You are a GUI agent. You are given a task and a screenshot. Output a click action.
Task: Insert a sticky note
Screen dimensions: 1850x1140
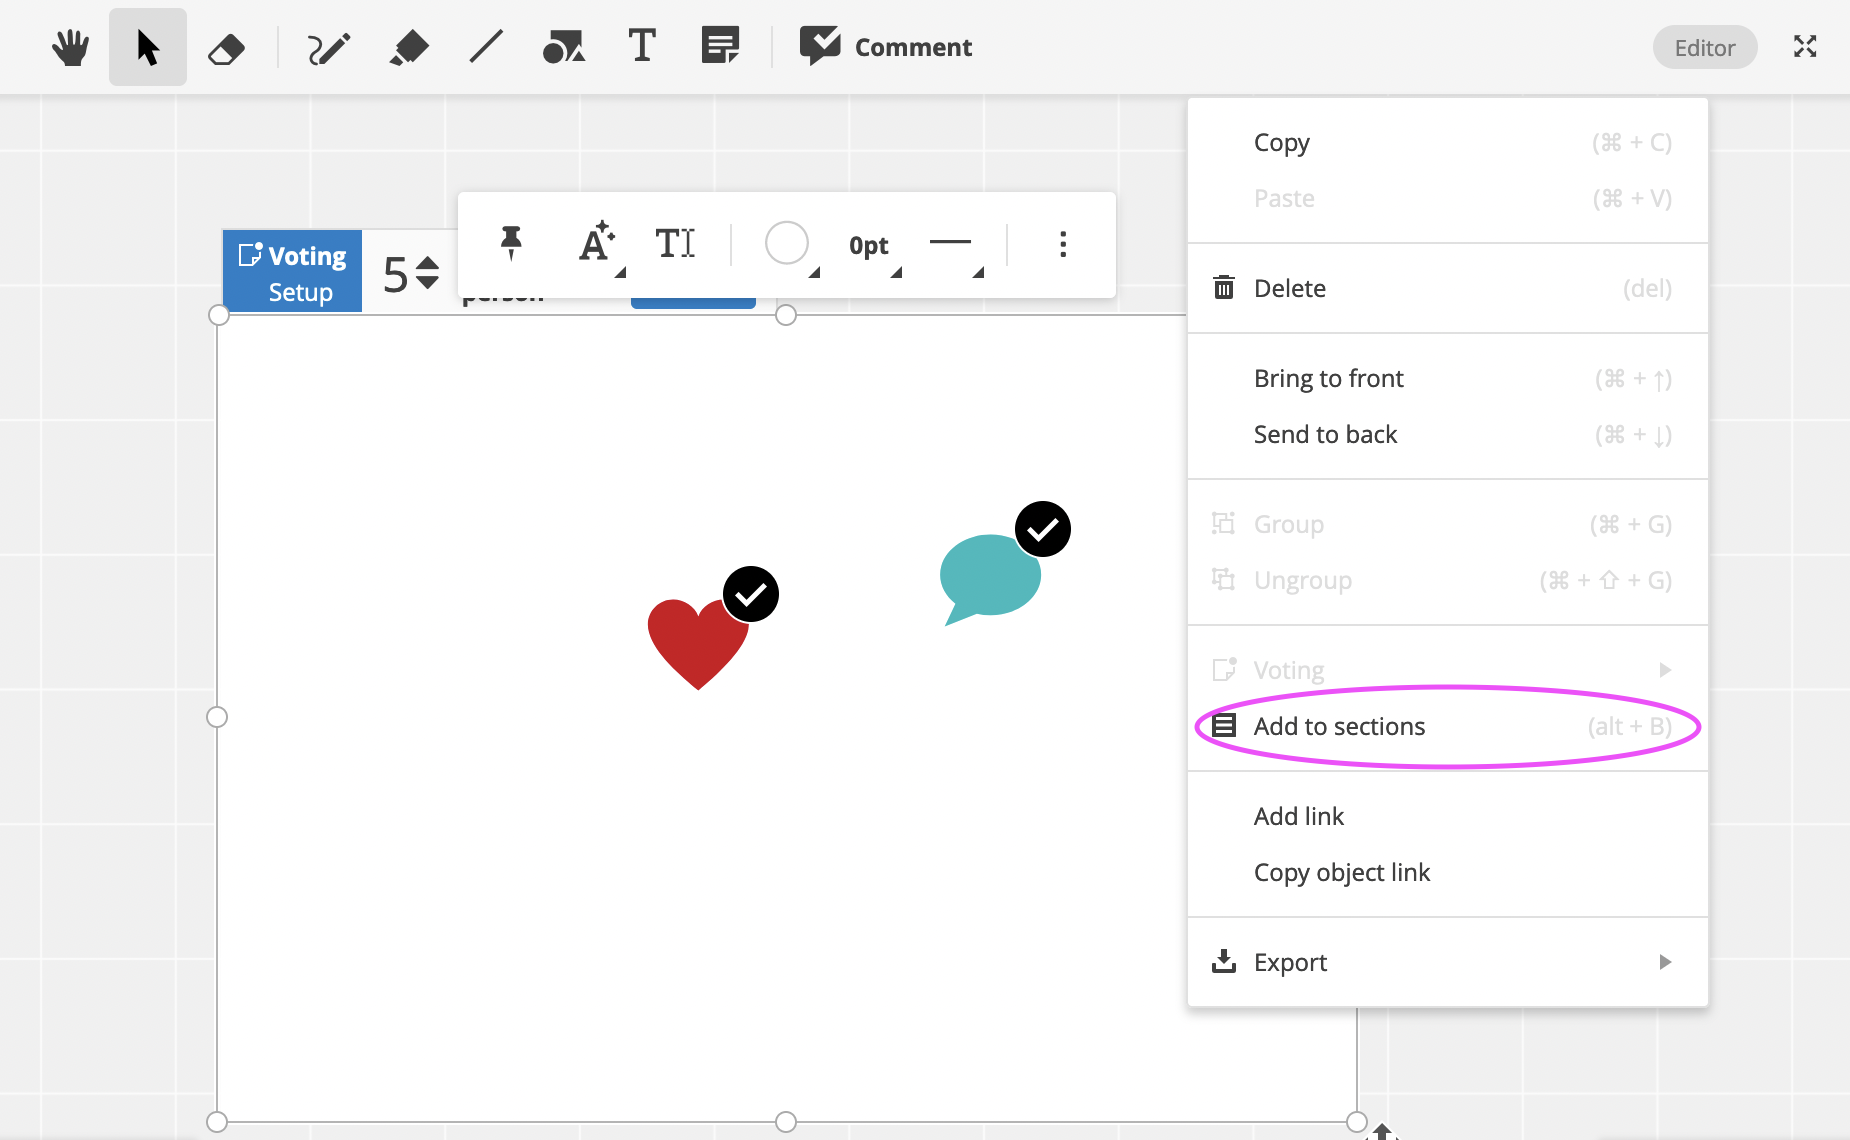point(720,46)
